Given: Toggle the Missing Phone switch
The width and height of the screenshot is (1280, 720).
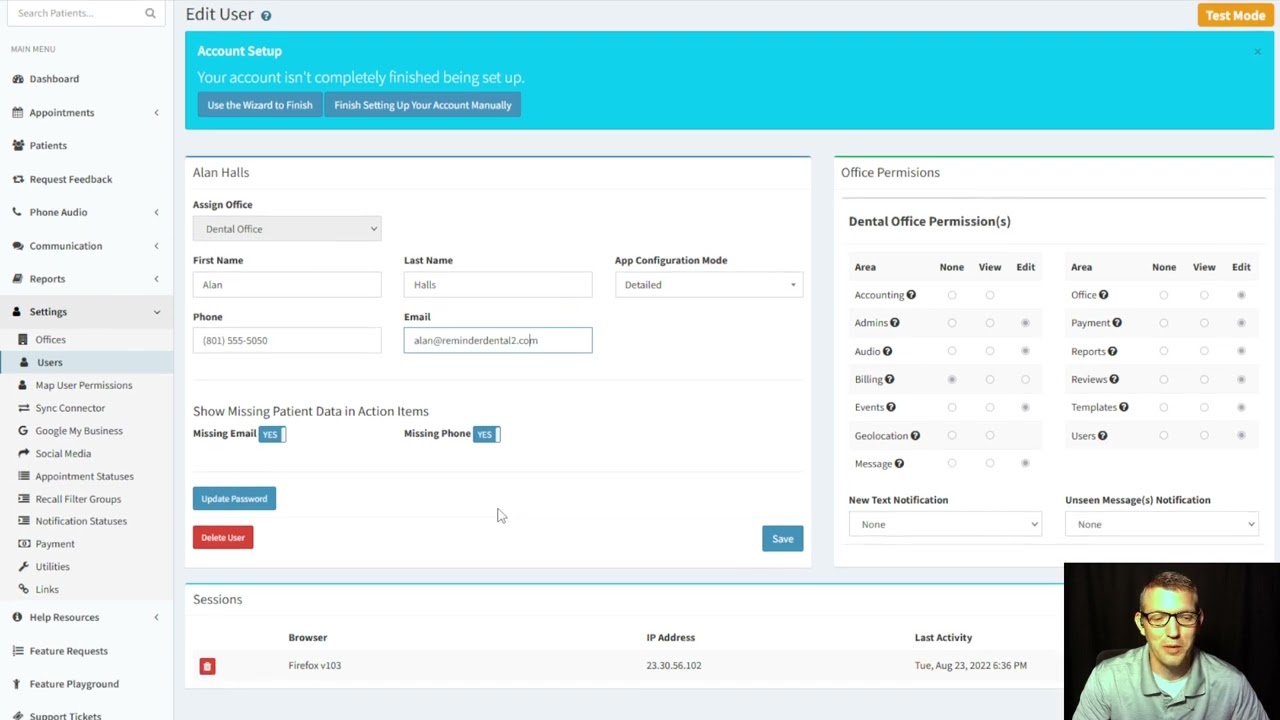Looking at the screenshot, I should tap(487, 434).
